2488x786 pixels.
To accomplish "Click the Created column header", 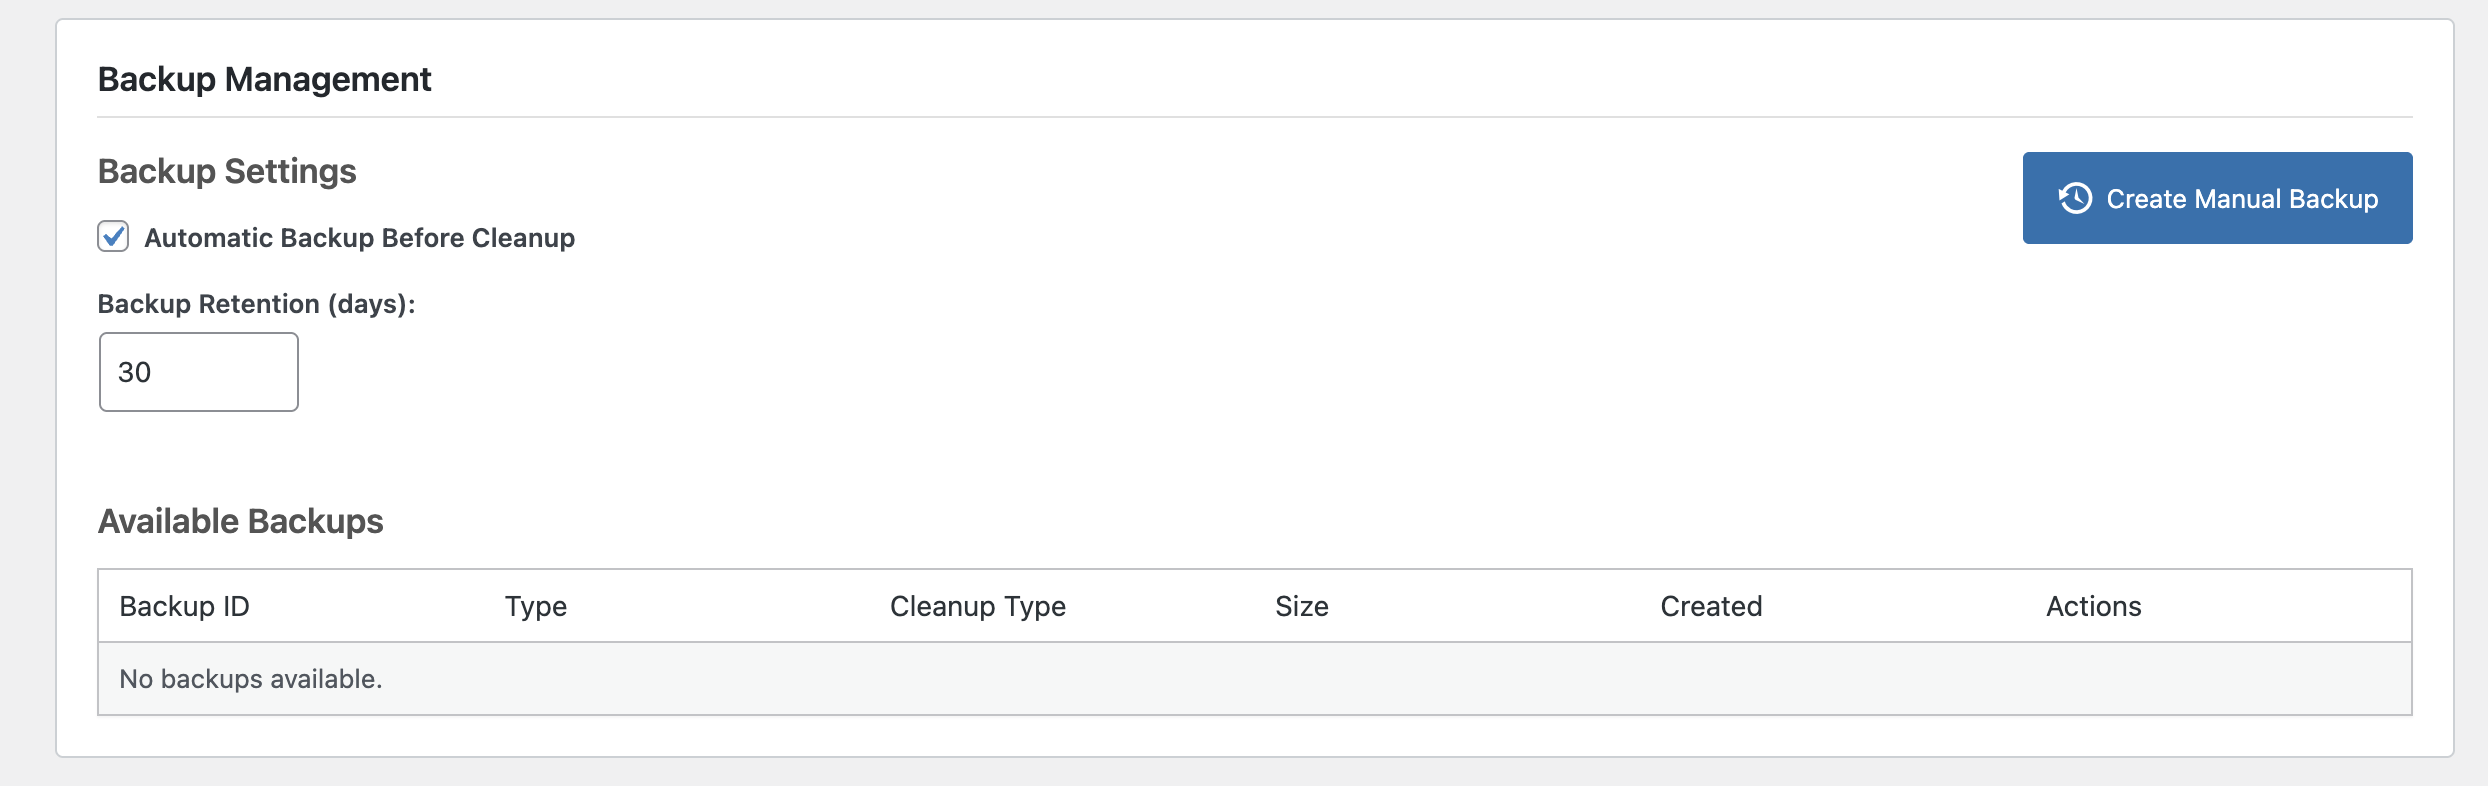I will point(1711,606).
